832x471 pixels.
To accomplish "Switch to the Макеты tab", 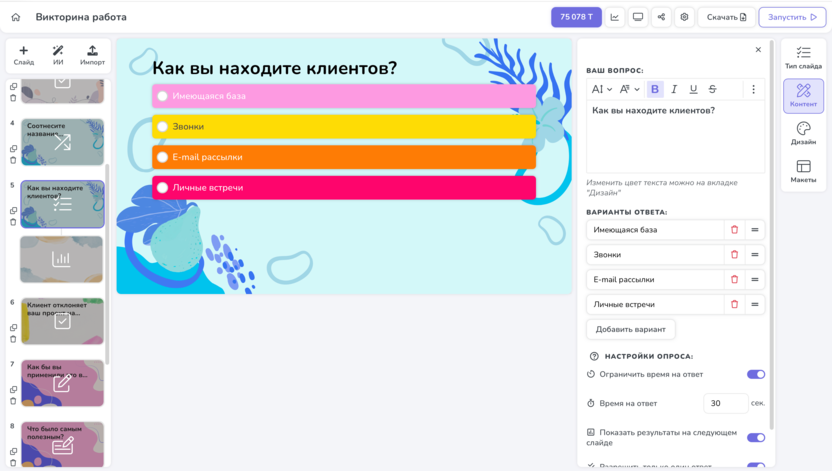I will pyautogui.click(x=803, y=171).
